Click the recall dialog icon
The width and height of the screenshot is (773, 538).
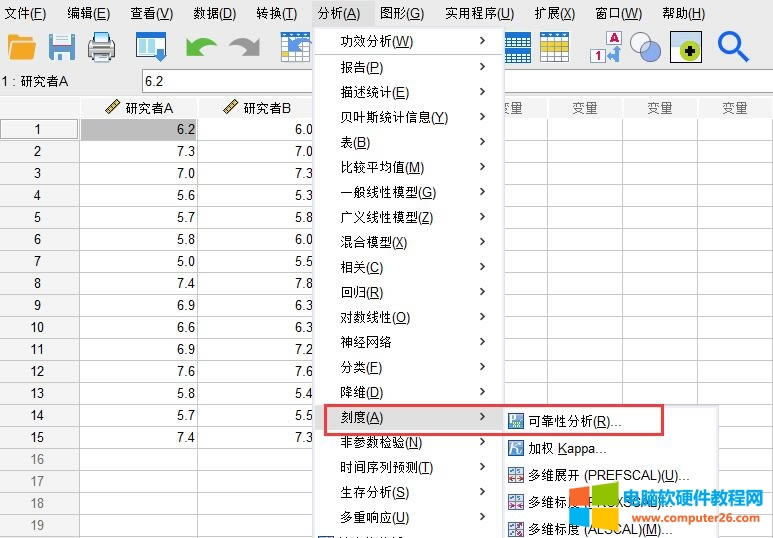pyautogui.click(x=151, y=47)
